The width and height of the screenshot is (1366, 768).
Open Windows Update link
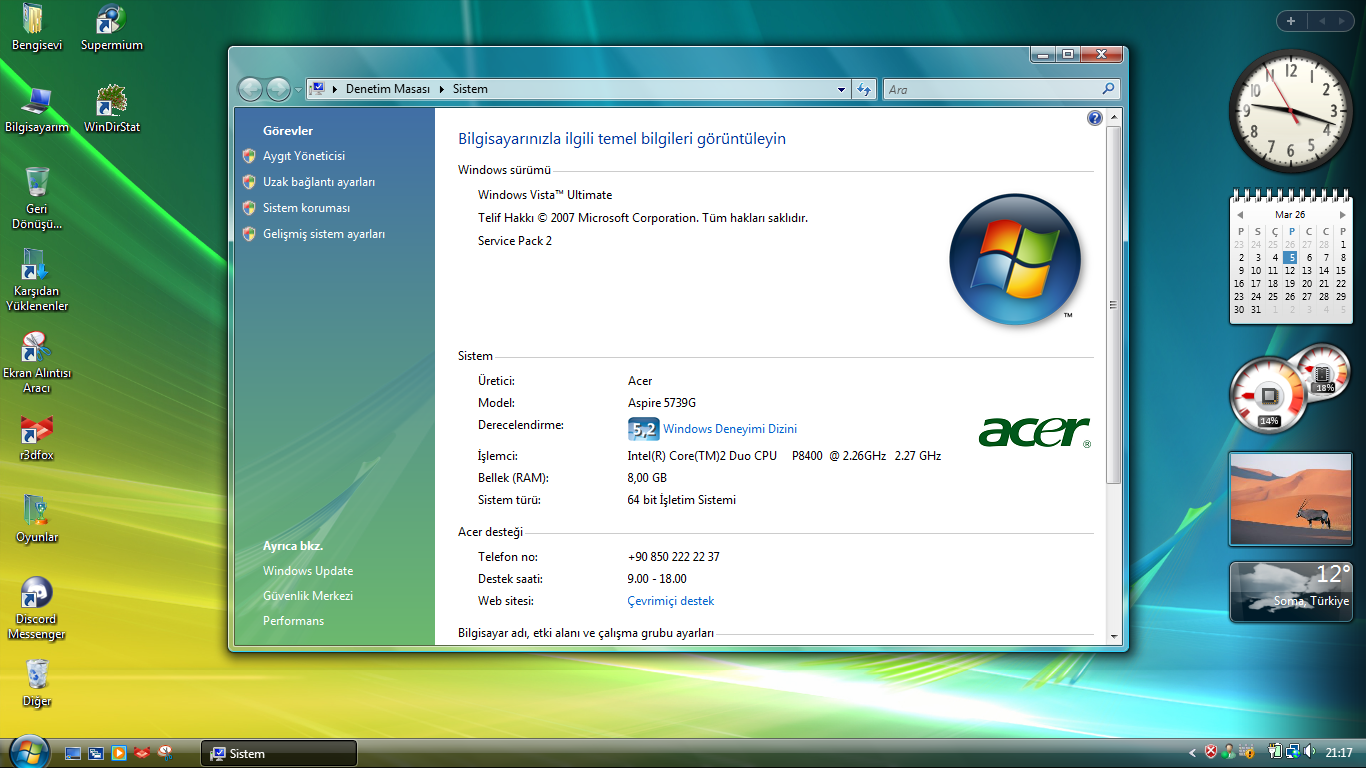(x=308, y=571)
